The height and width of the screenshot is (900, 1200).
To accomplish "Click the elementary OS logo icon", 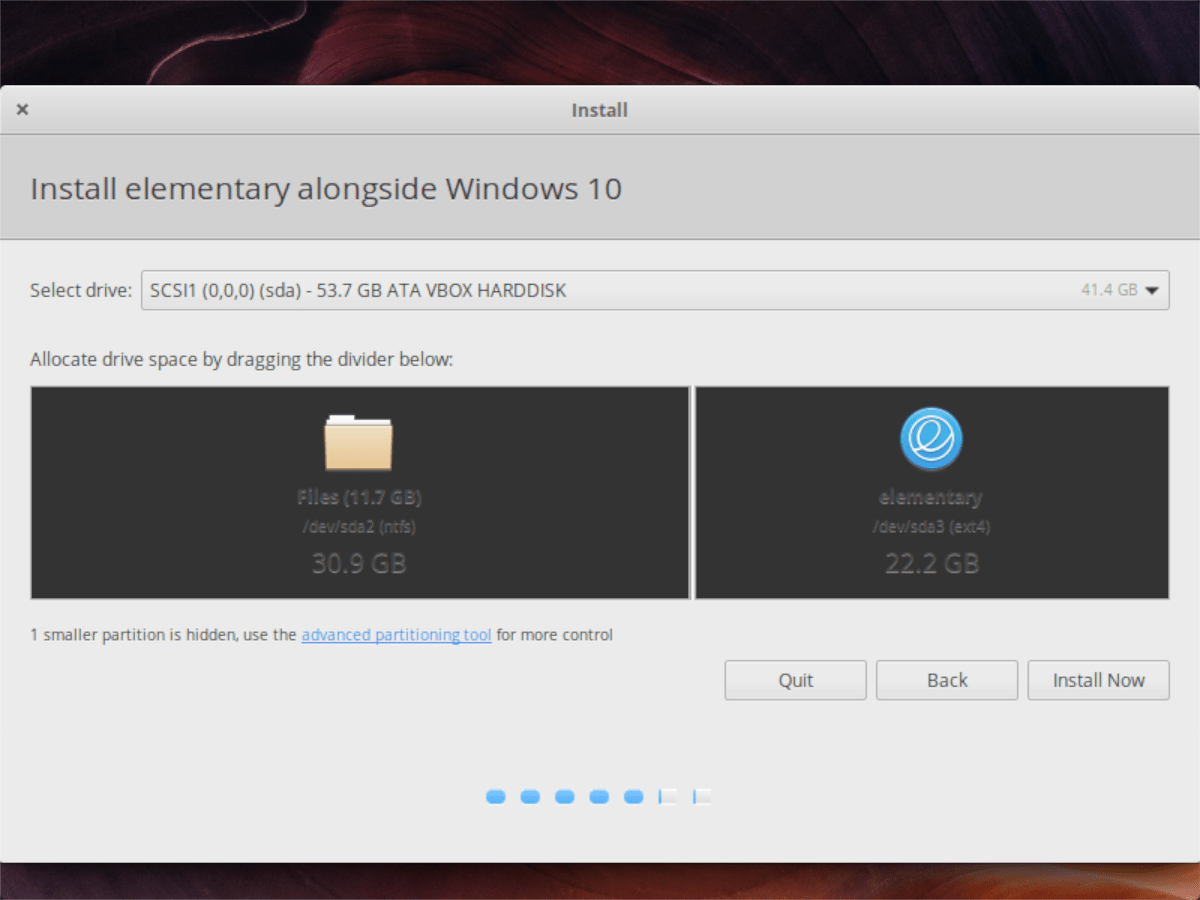I will (x=931, y=439).
